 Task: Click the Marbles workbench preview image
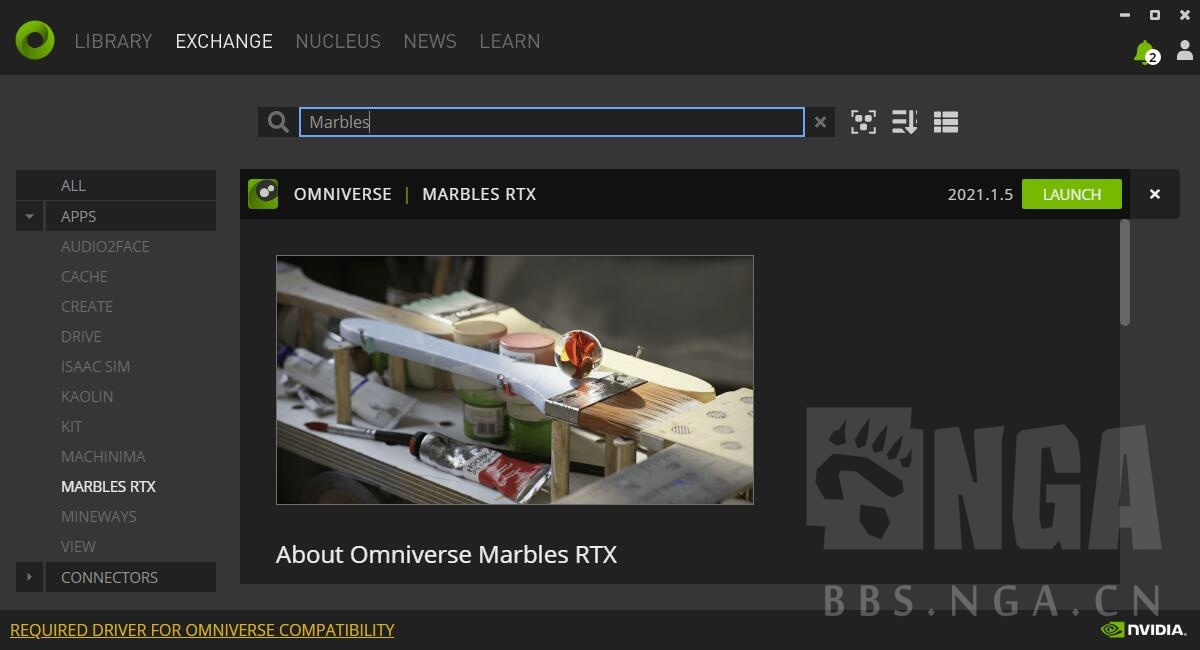(x=514, y=380)
